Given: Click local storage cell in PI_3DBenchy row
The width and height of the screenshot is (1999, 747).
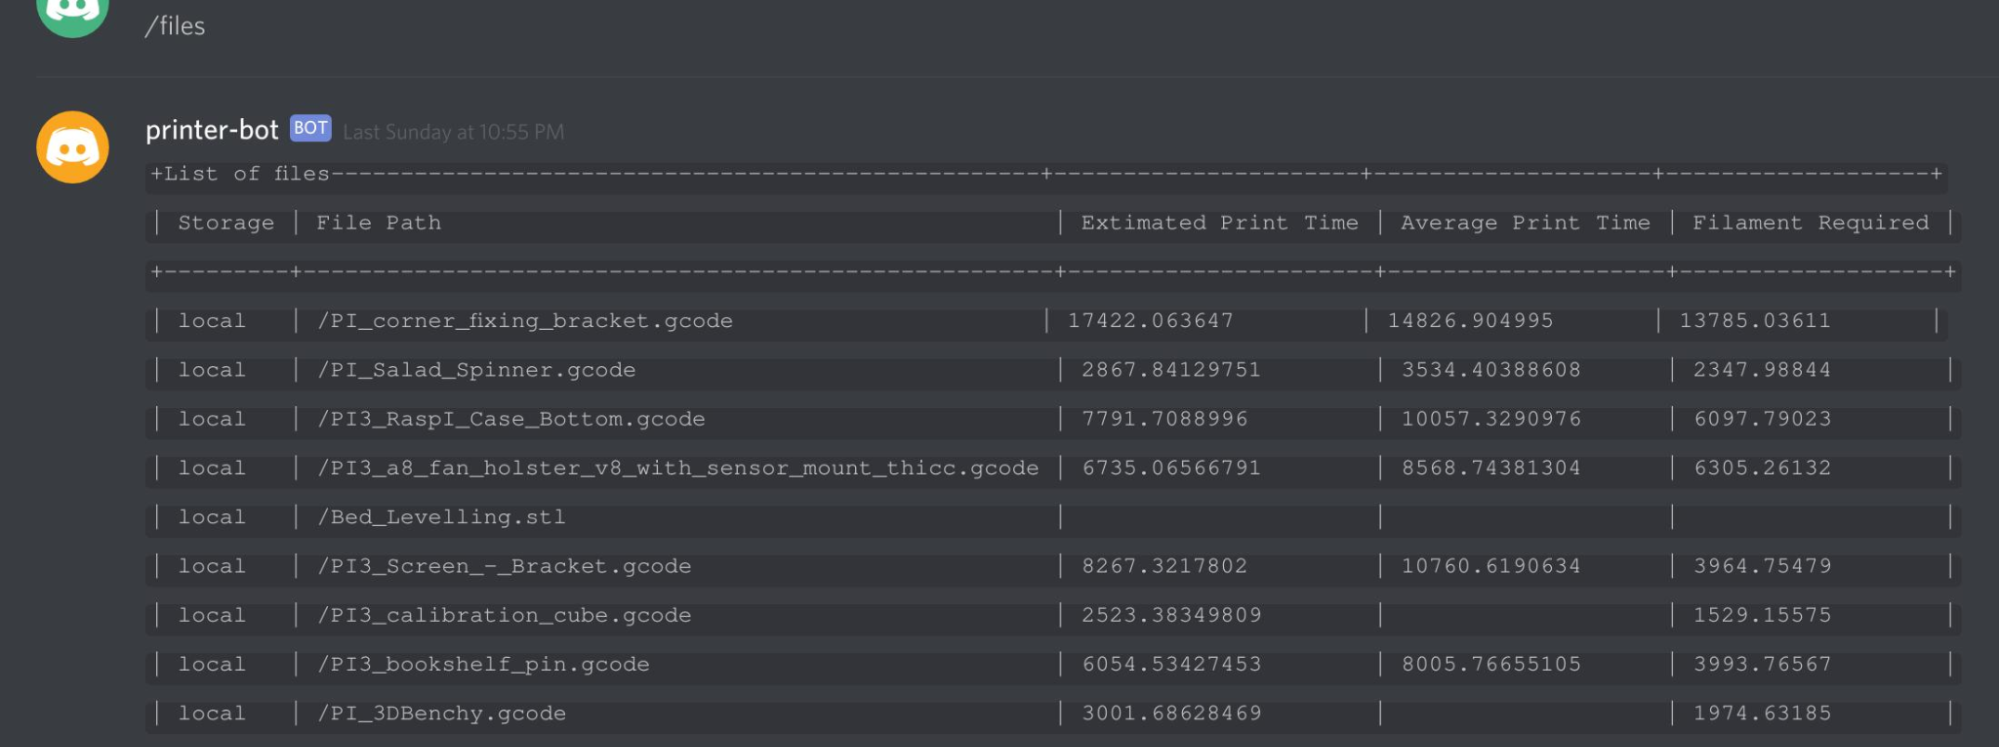Looking at the screenshot, I should 212,713.
